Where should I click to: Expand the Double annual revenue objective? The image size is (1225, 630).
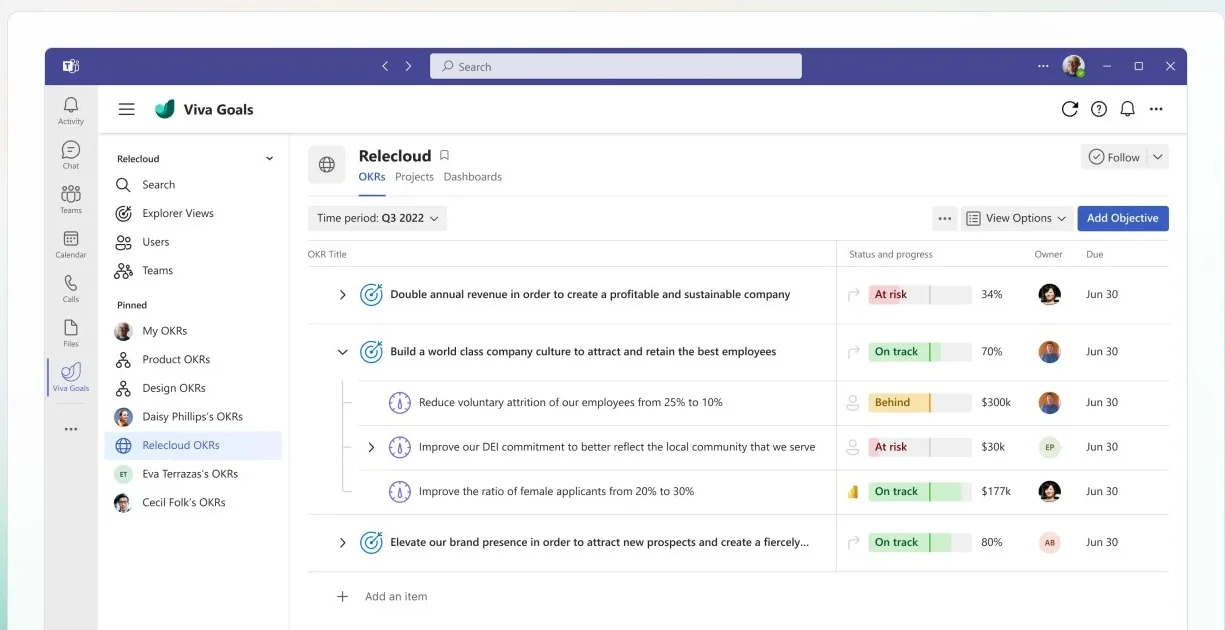342,295
